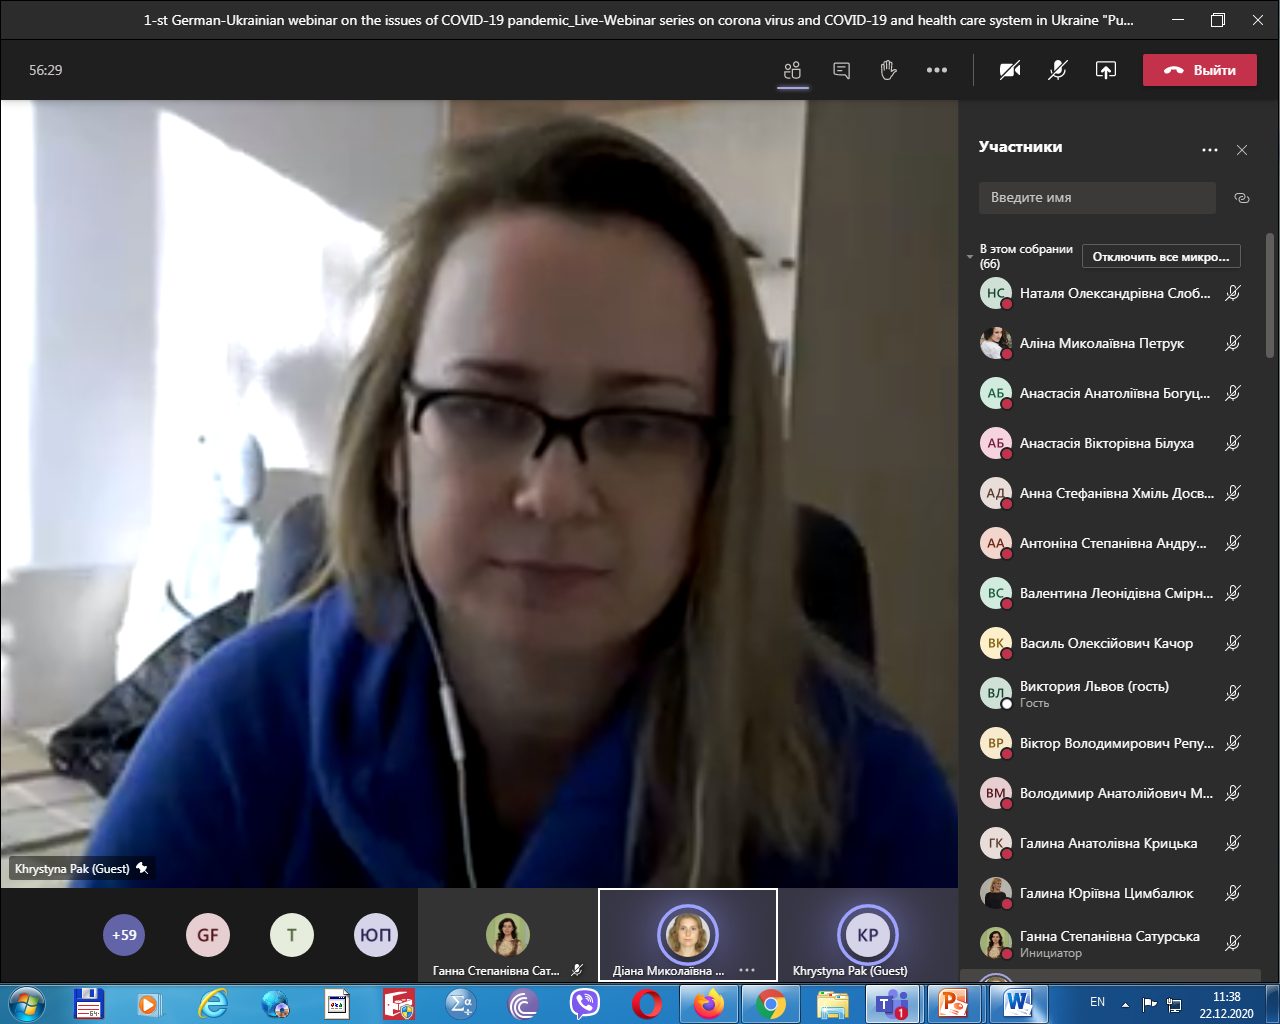Viewport: 1280px width, 1024px height.
Task: Click the copy join link icon
Action: 1242,198
